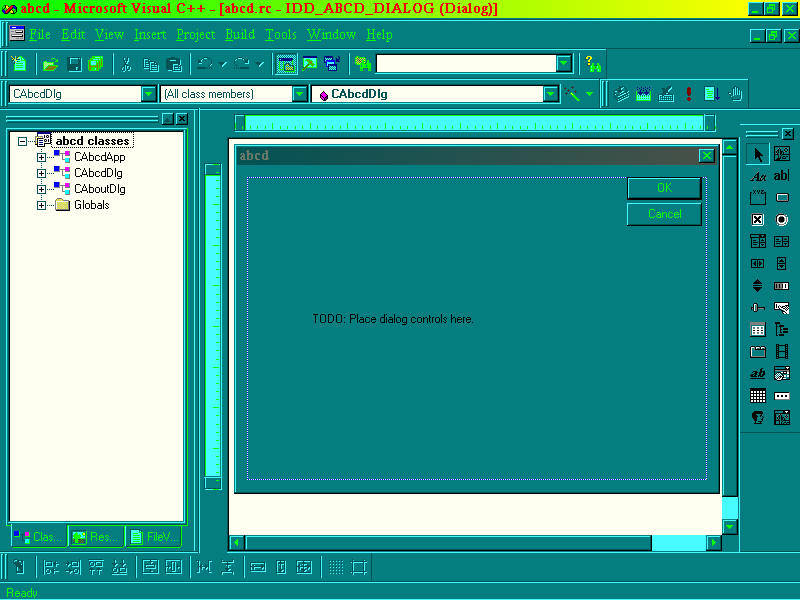
Task: Pick the Tab Control tool
Action: pyautogui.click(x=758, y=352)
